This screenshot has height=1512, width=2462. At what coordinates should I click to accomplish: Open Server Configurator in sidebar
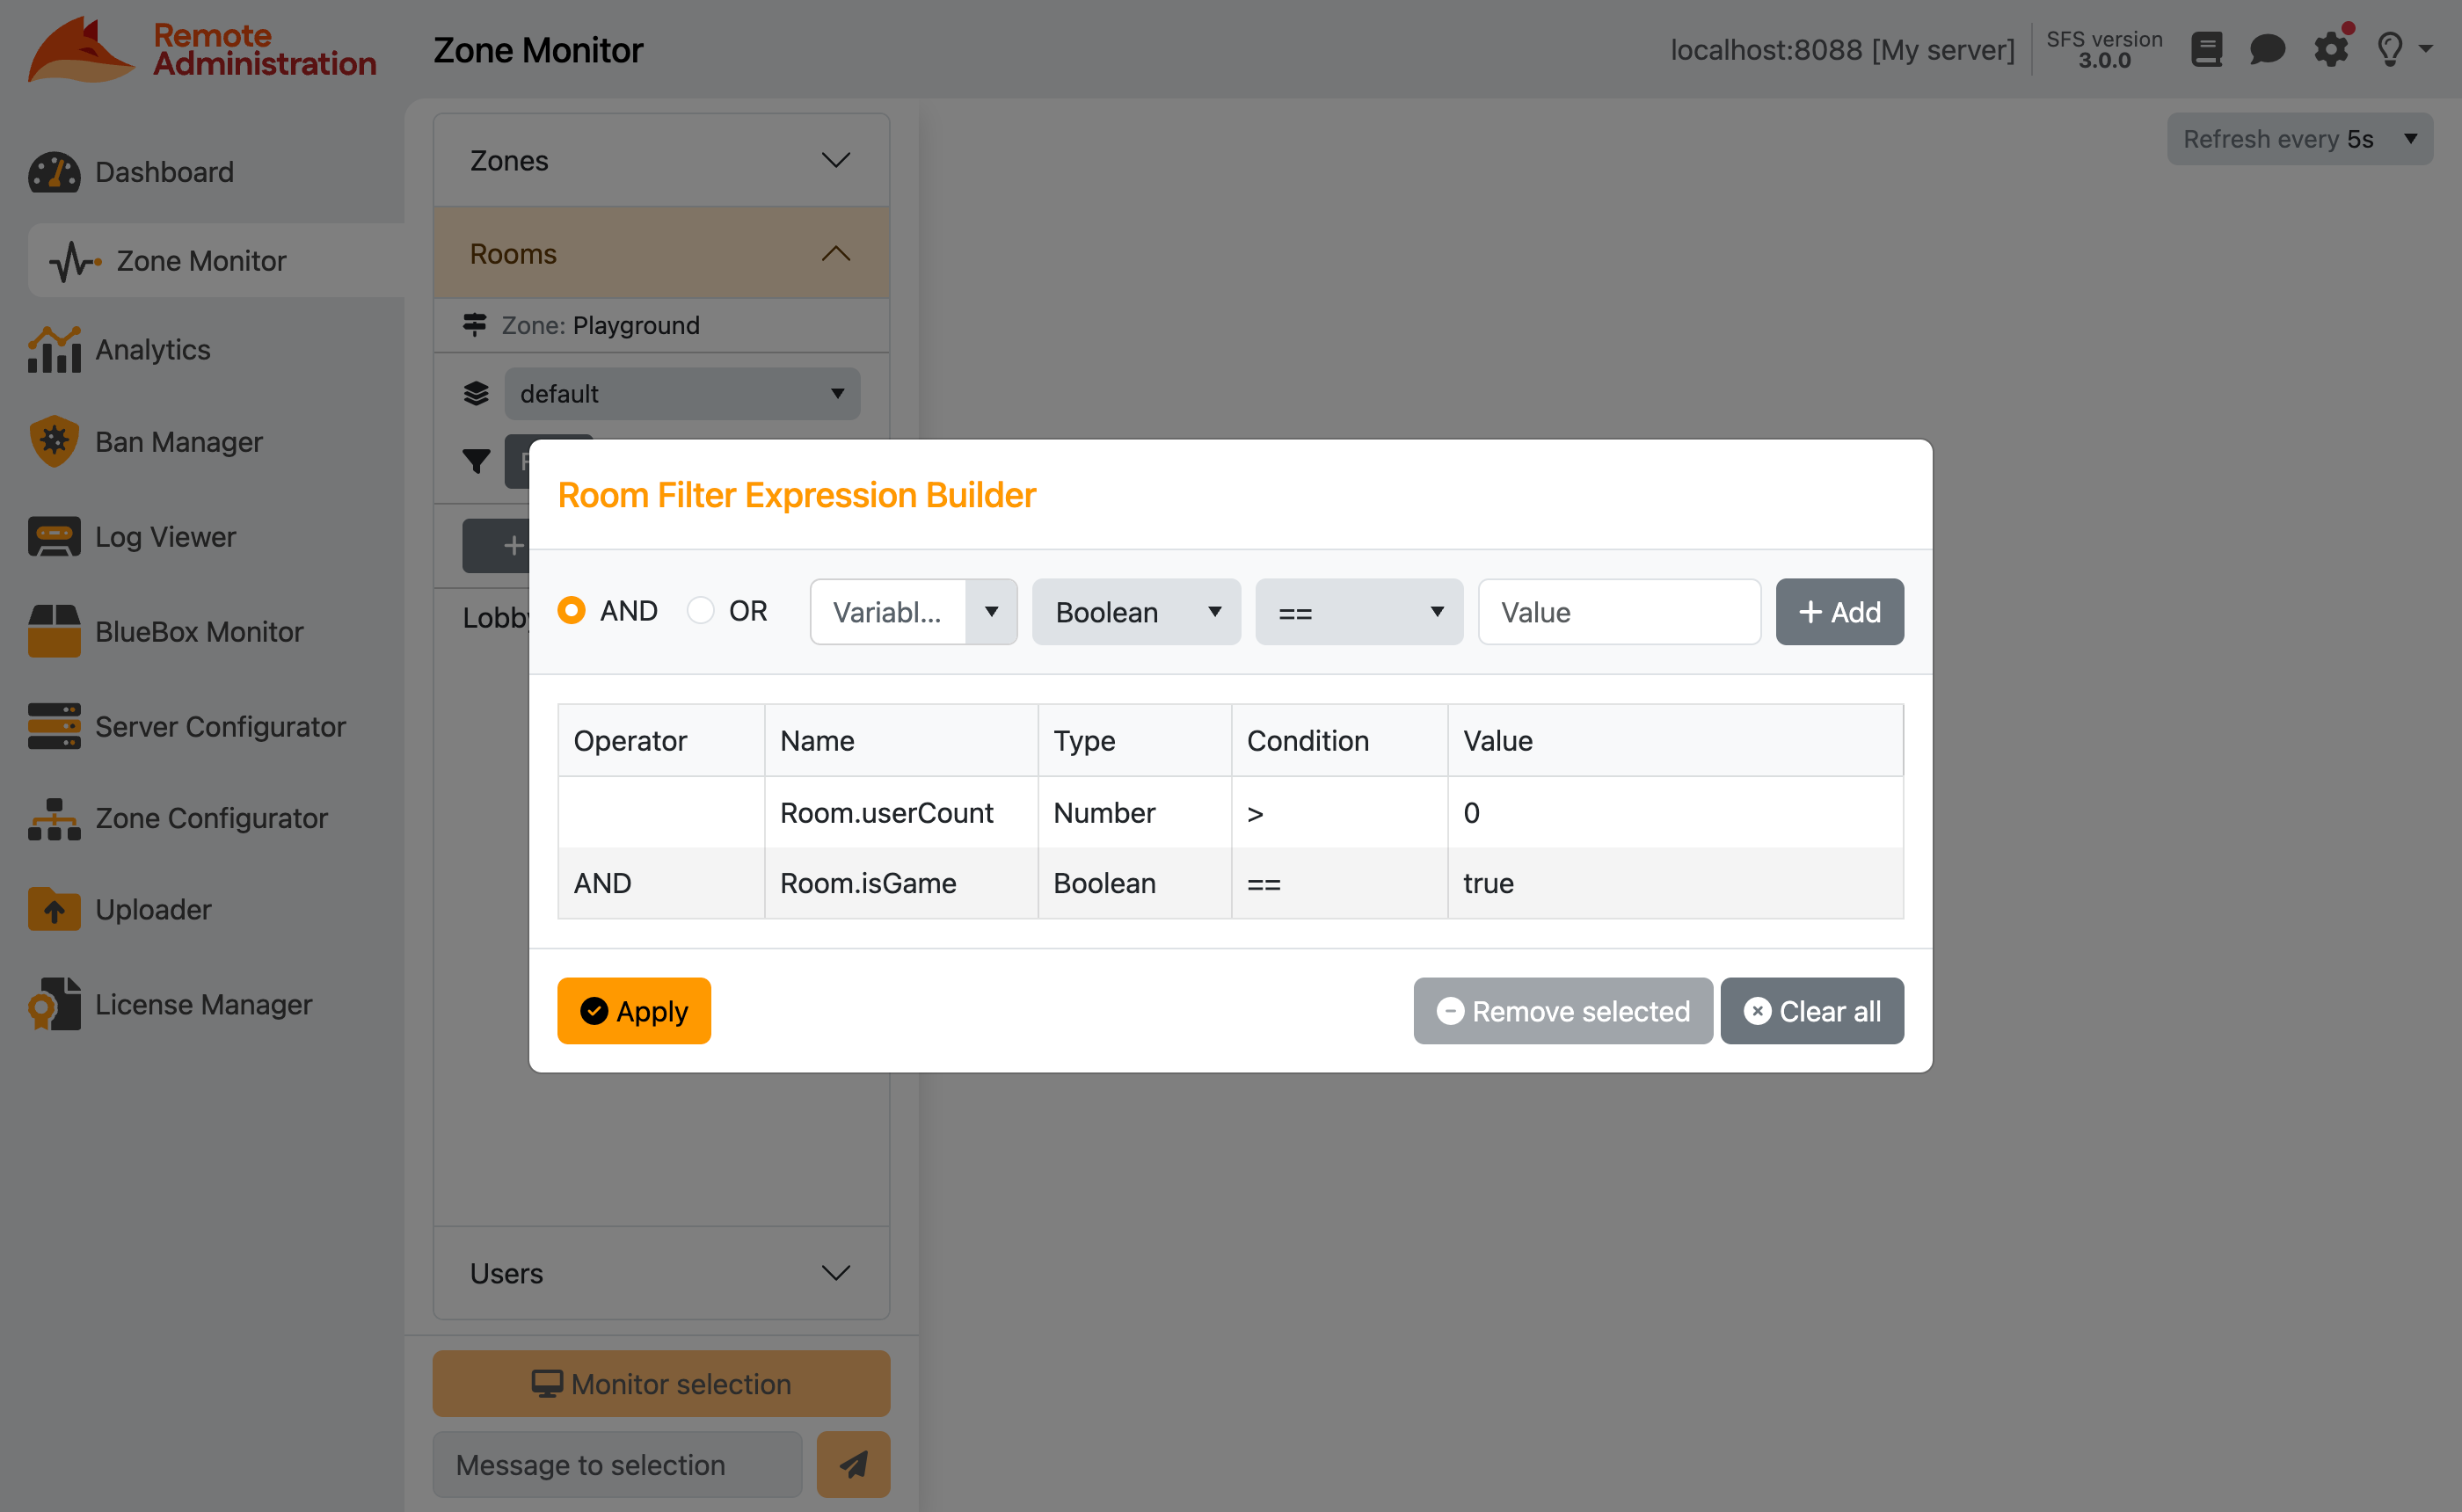[x=220, y=727]
